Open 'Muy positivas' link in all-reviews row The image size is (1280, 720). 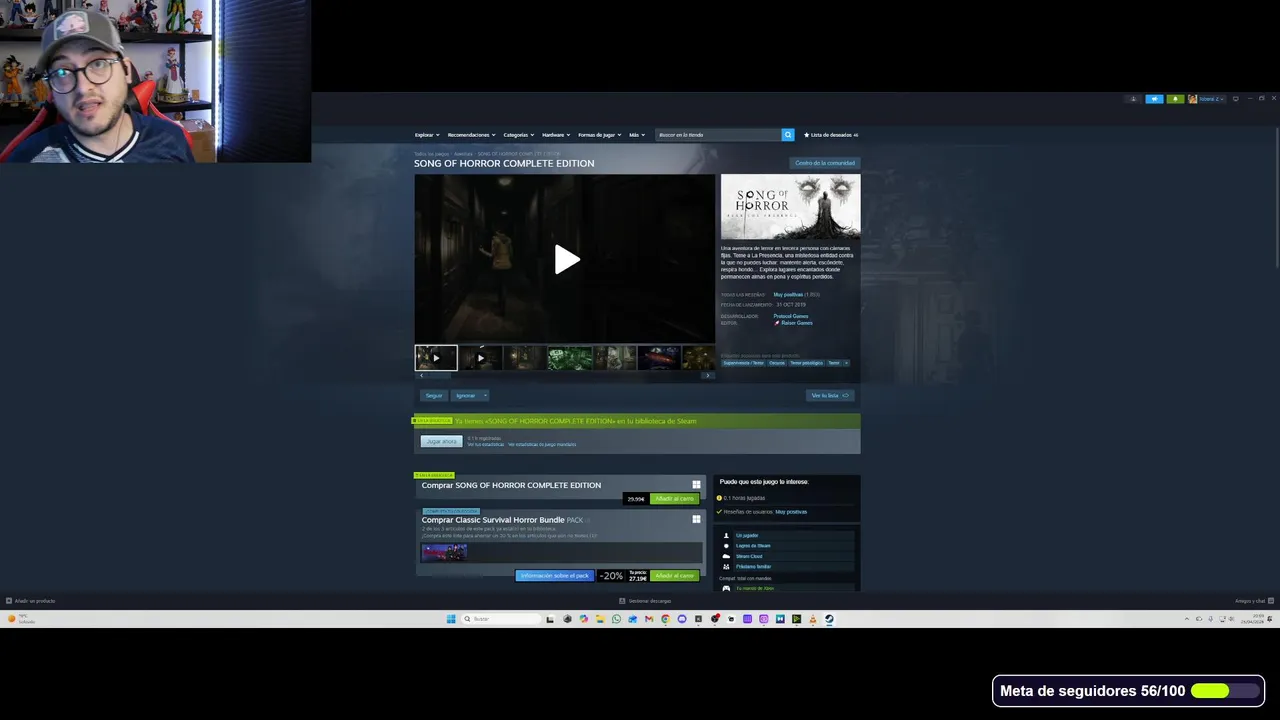tap(788, 295)
